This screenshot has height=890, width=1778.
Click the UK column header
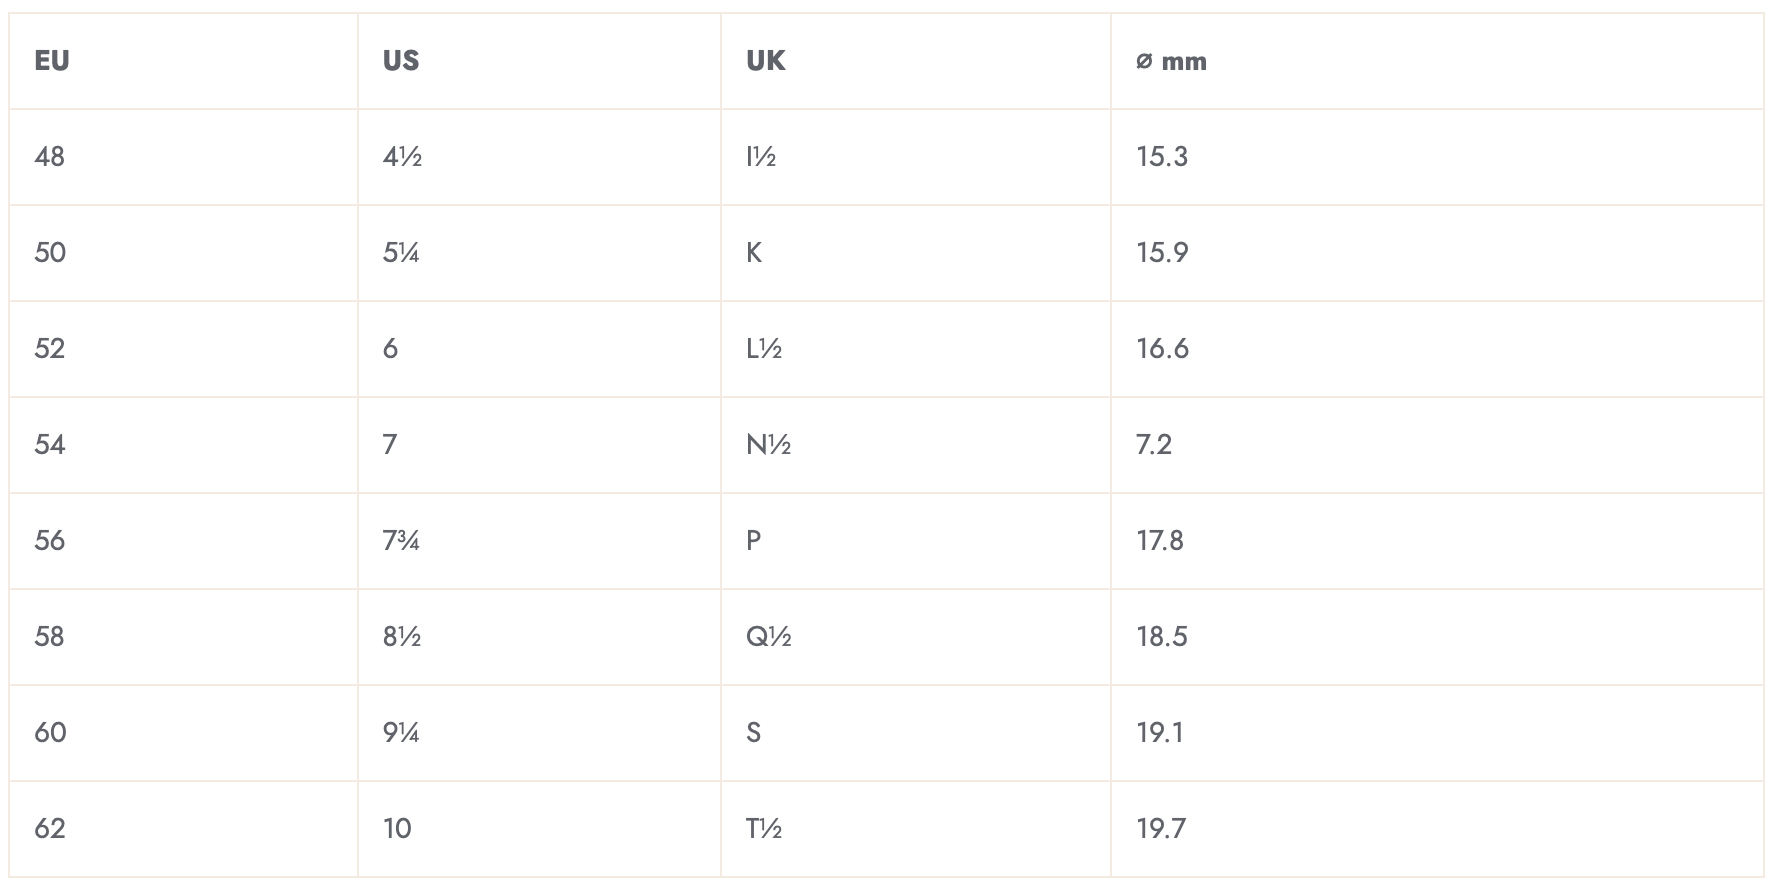pyautogui.click(x=766, y=61)
